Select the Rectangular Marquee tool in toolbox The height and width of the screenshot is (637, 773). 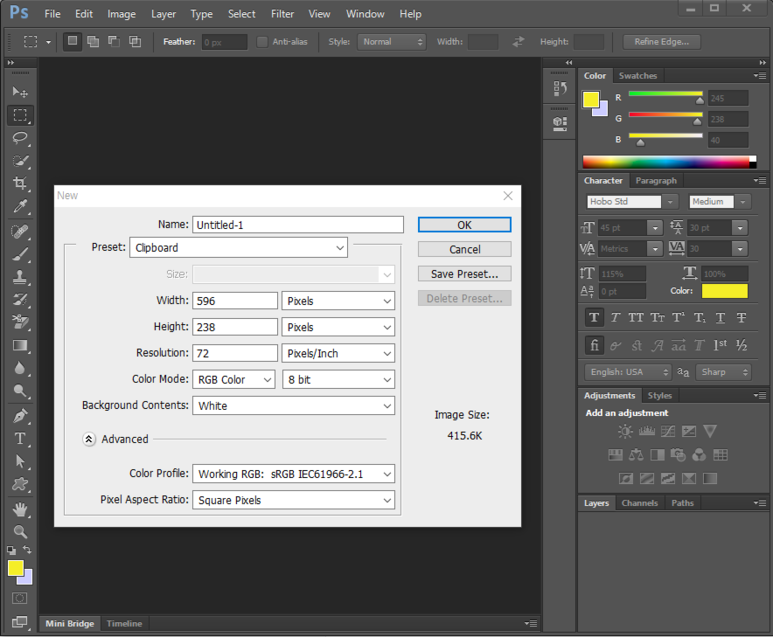[20, 115]
